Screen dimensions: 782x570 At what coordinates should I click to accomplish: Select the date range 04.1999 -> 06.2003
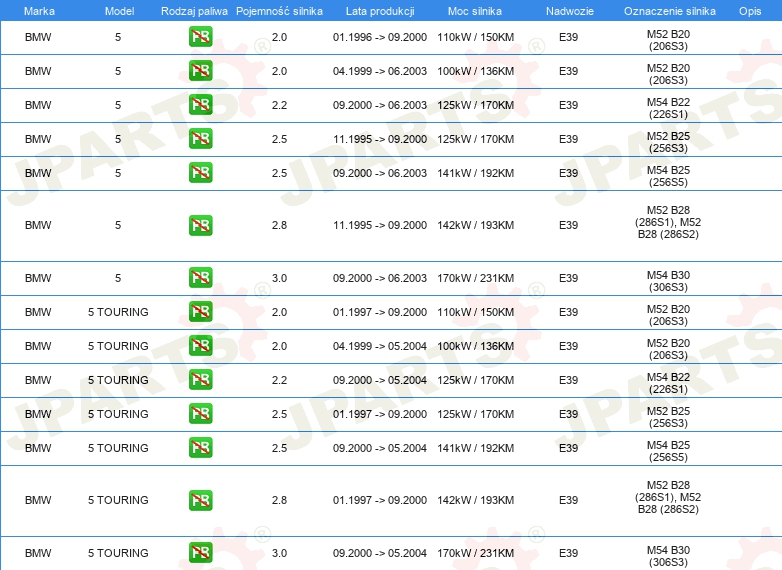pyautogui.click(x=380, y=71)
